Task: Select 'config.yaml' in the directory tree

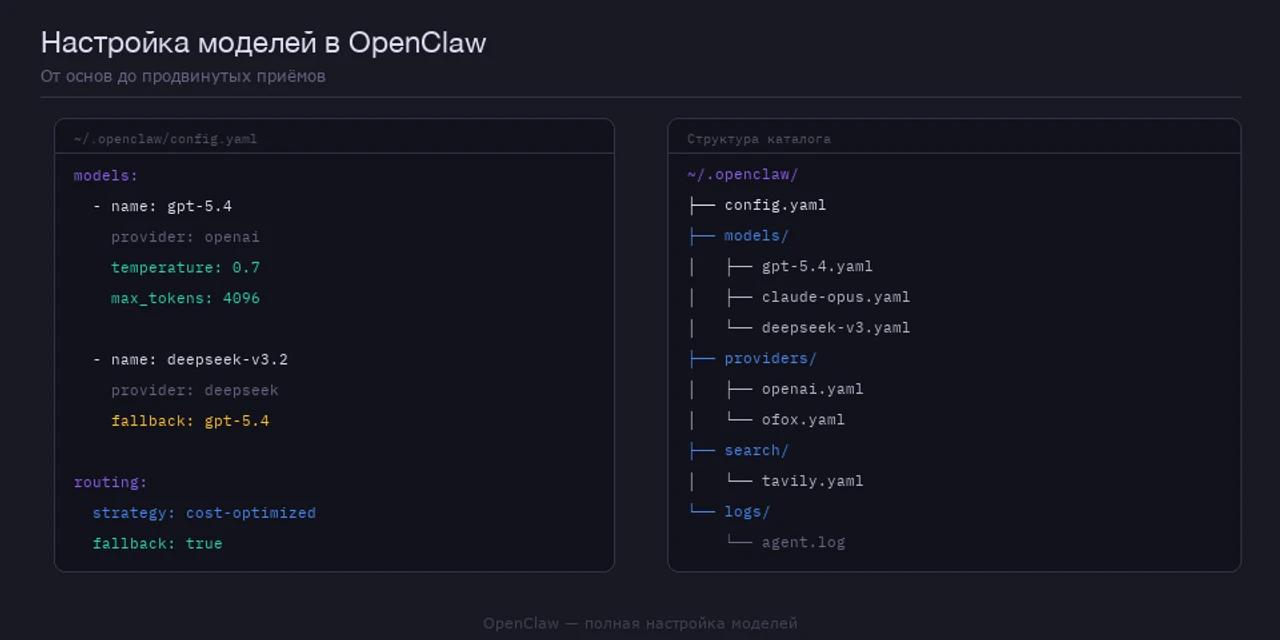Action: [775, 205]
